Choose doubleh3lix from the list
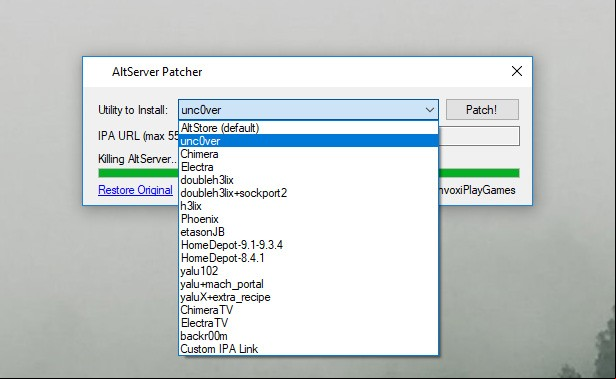Image resolution: width=616 pixels, height=379 pixels. click(x=308, y=180)
